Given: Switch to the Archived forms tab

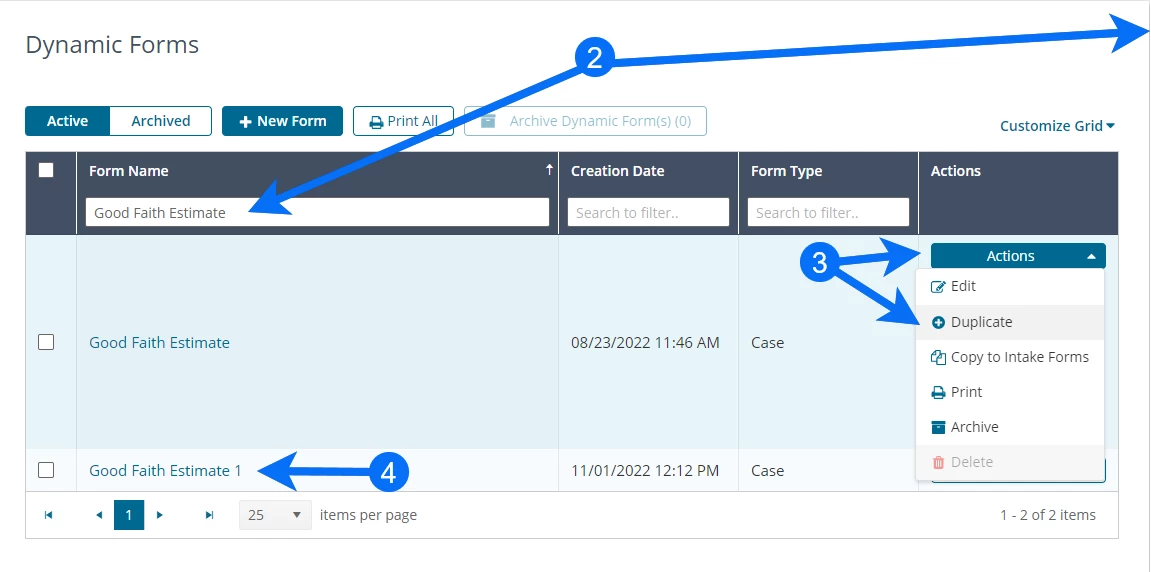Looking at the screenshot, I should (161, 121).
